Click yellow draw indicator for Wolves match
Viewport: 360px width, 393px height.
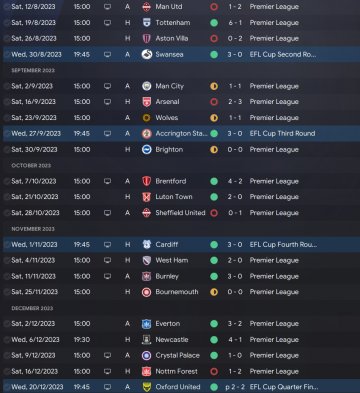[x=214, y=118]
